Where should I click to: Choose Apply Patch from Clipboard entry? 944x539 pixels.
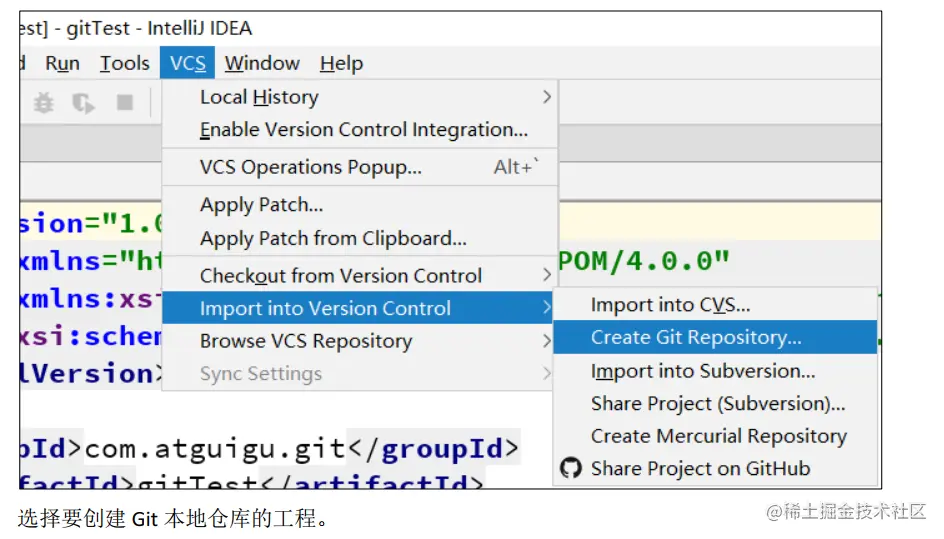359,238
